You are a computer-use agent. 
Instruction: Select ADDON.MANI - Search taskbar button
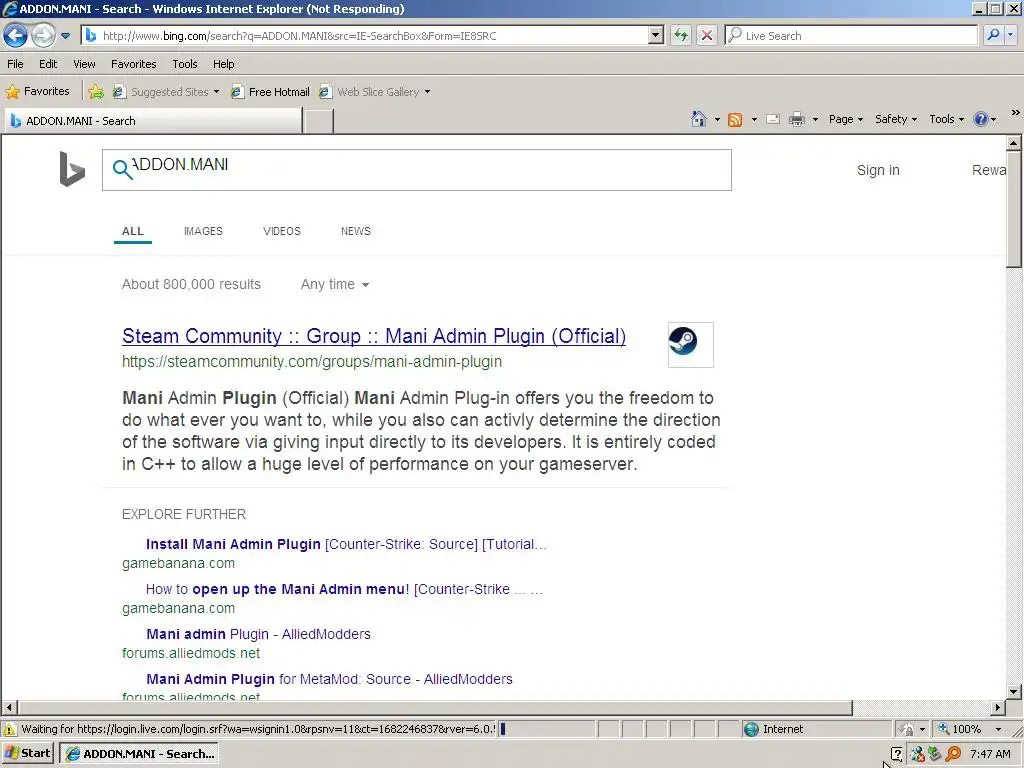138,753
